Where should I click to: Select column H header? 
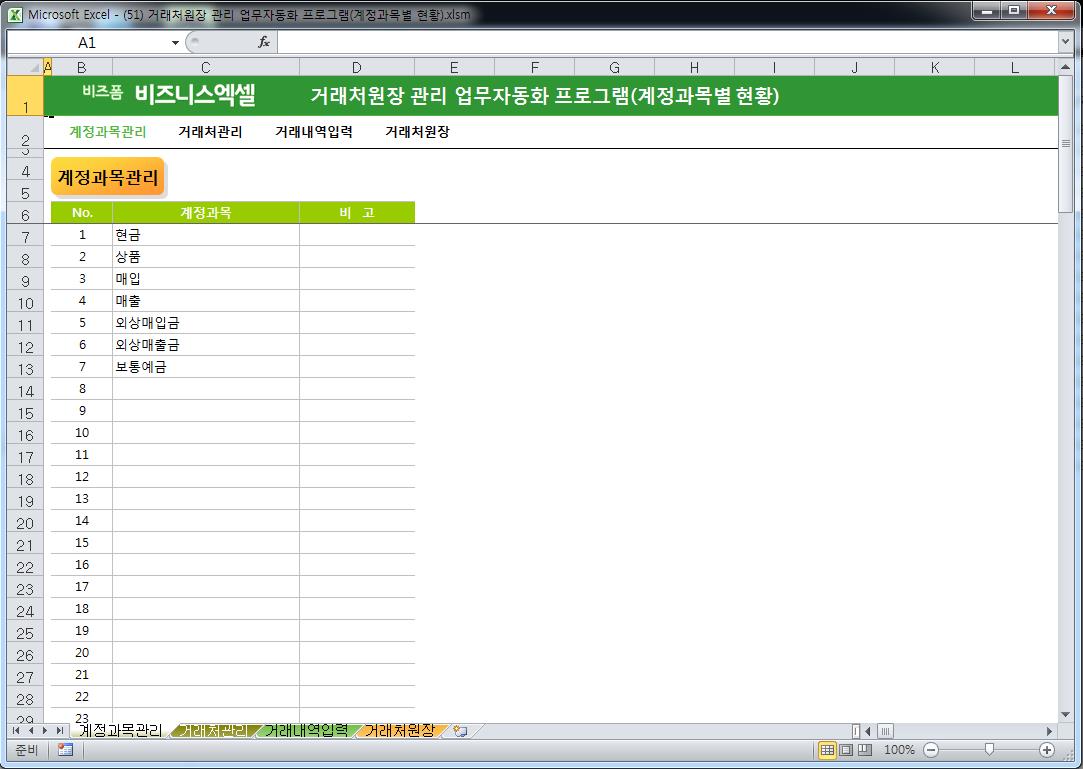click(694, 68)
